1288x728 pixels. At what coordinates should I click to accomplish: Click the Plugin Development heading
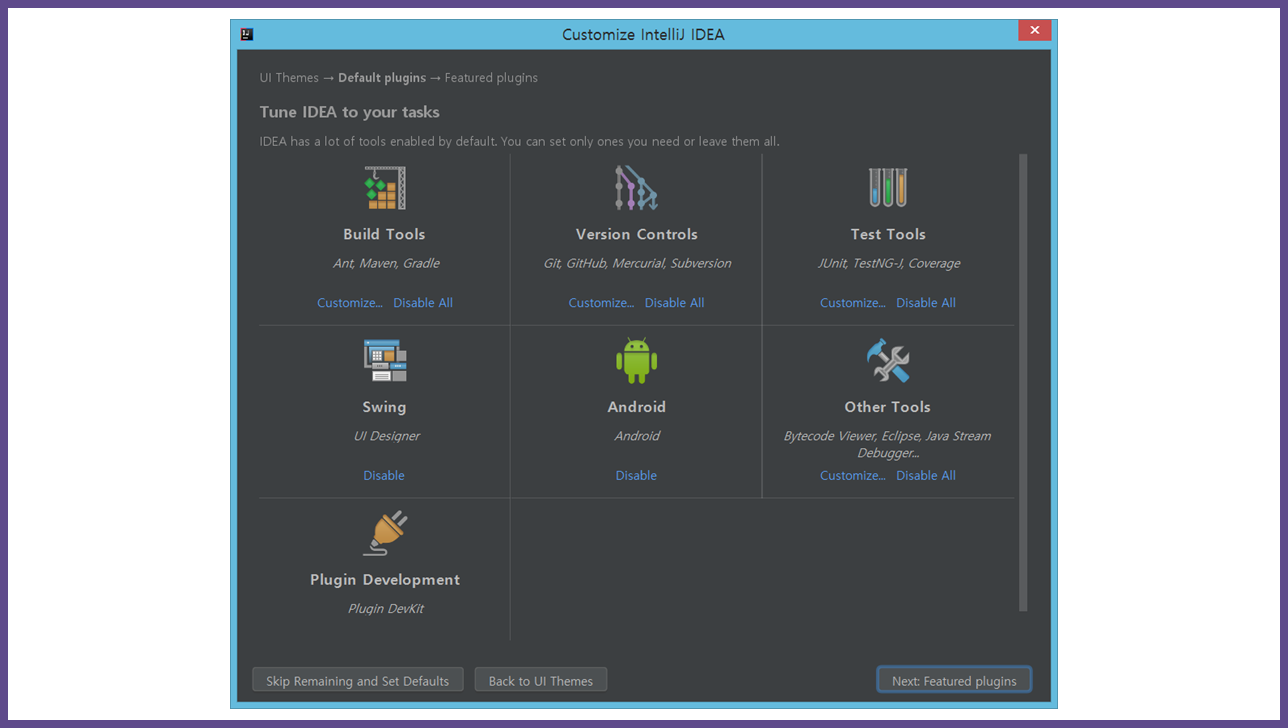click(385, 580)
